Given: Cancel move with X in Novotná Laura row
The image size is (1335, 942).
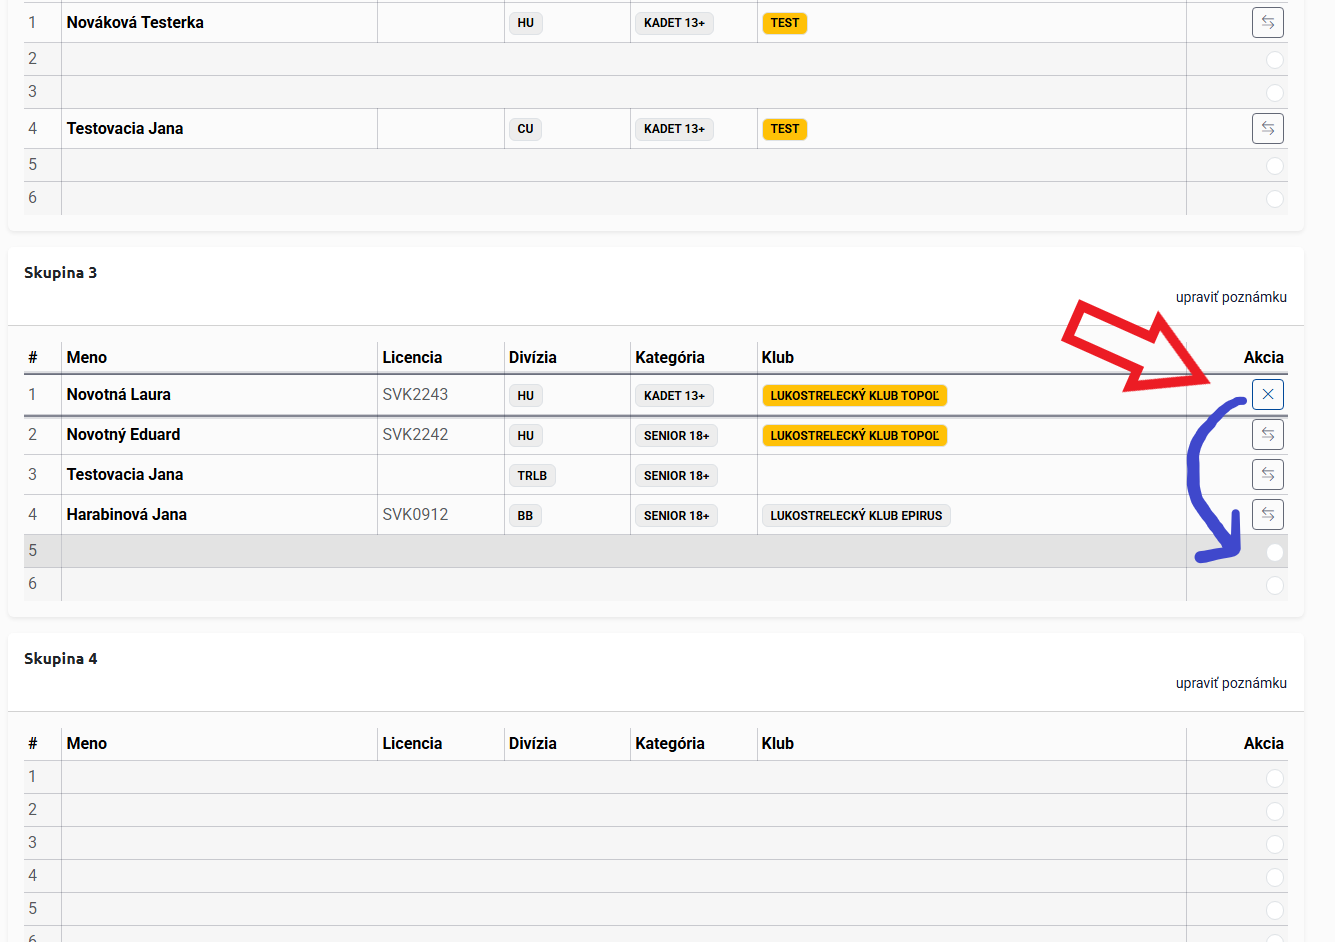Looking at the screenshot, I should tap(1267, 394).
